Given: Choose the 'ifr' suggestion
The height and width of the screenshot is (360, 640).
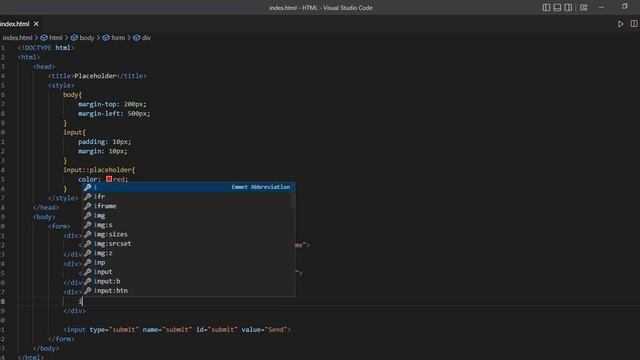Looking at the screenshot, I should (189, 196).
